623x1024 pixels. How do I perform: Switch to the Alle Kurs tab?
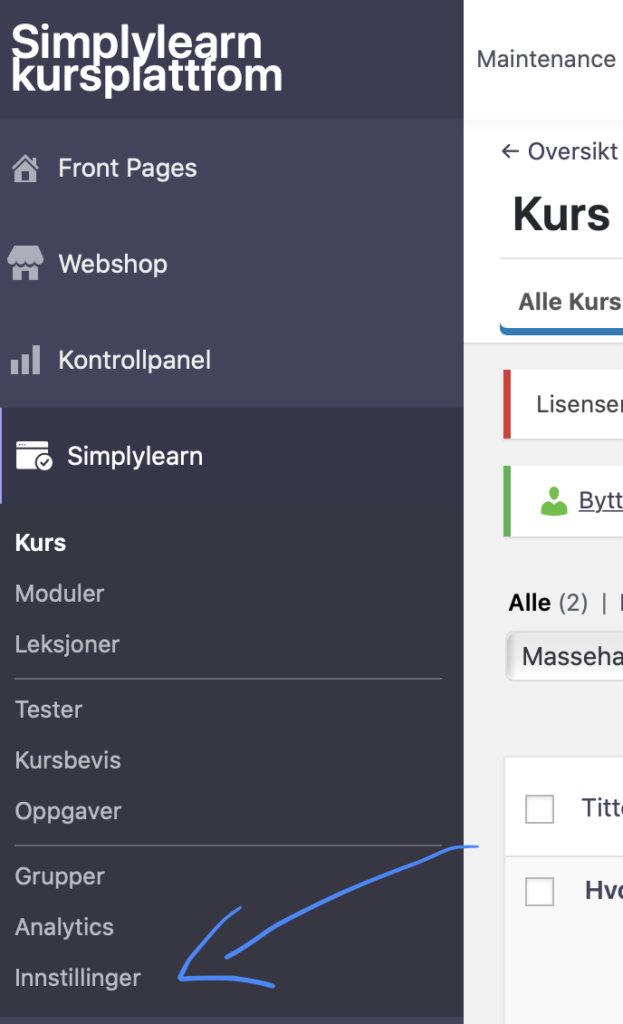click(x=569, y=302)
